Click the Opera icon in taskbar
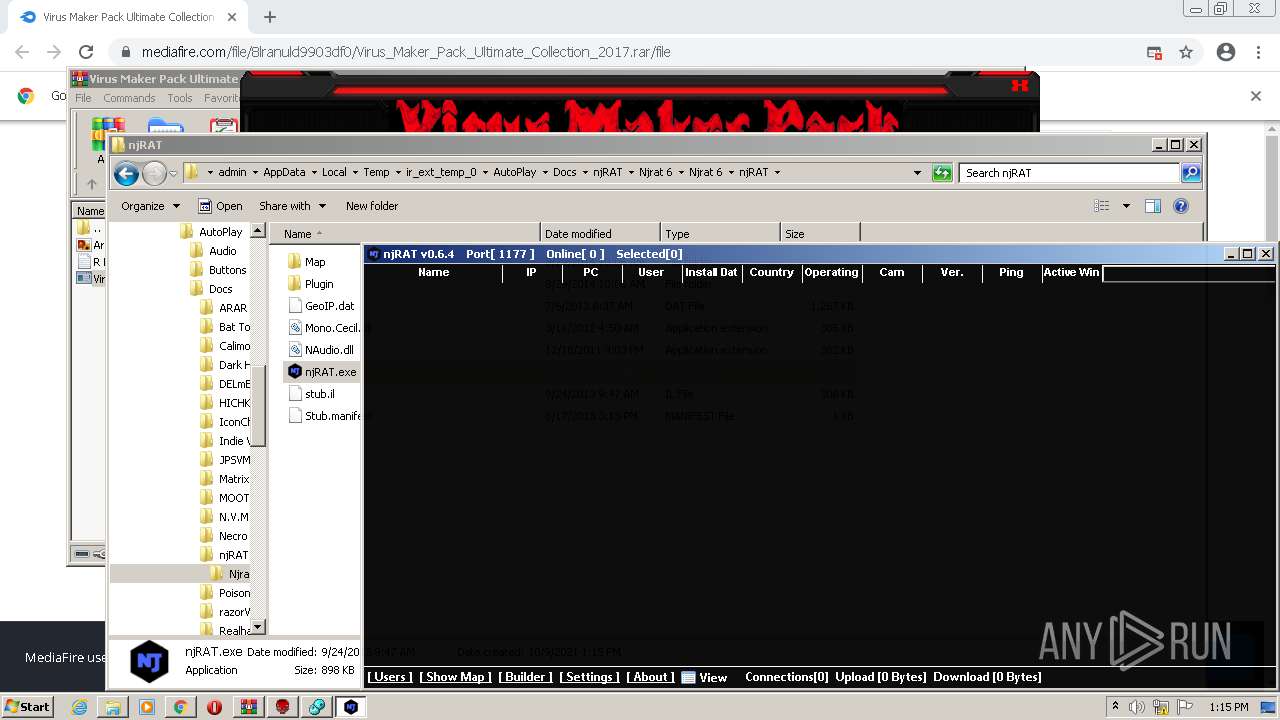The height and width of the screenshot is (720, 1280). point(214,707)
